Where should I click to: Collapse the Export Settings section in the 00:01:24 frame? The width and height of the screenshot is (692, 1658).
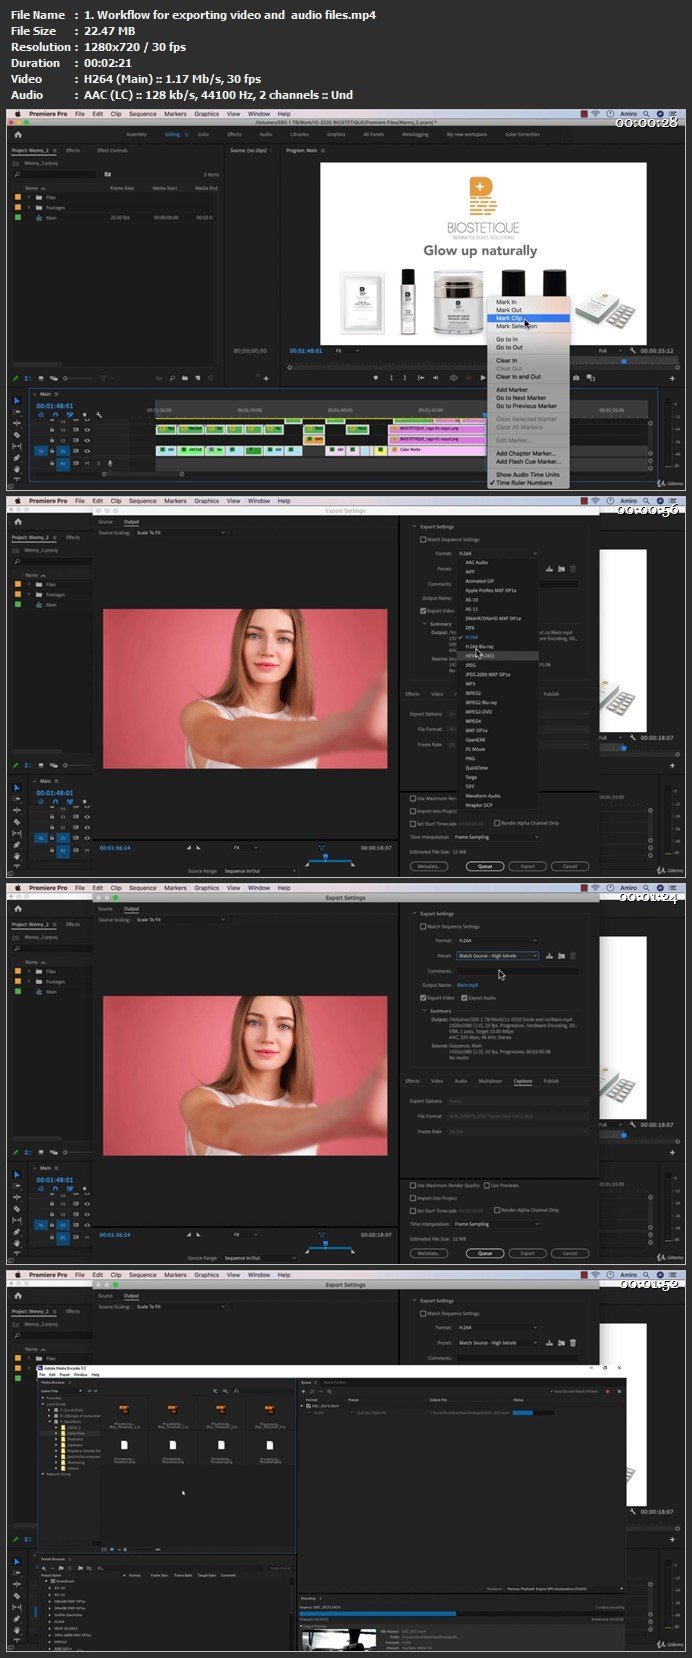point(414,914)
